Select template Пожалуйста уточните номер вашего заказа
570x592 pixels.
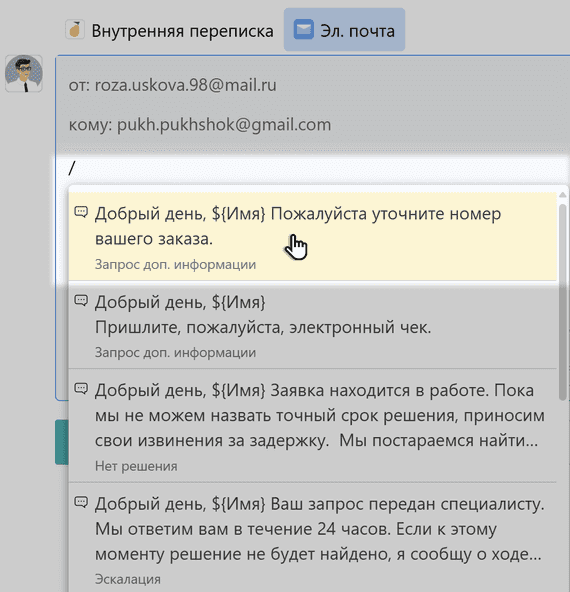(313, 236)
